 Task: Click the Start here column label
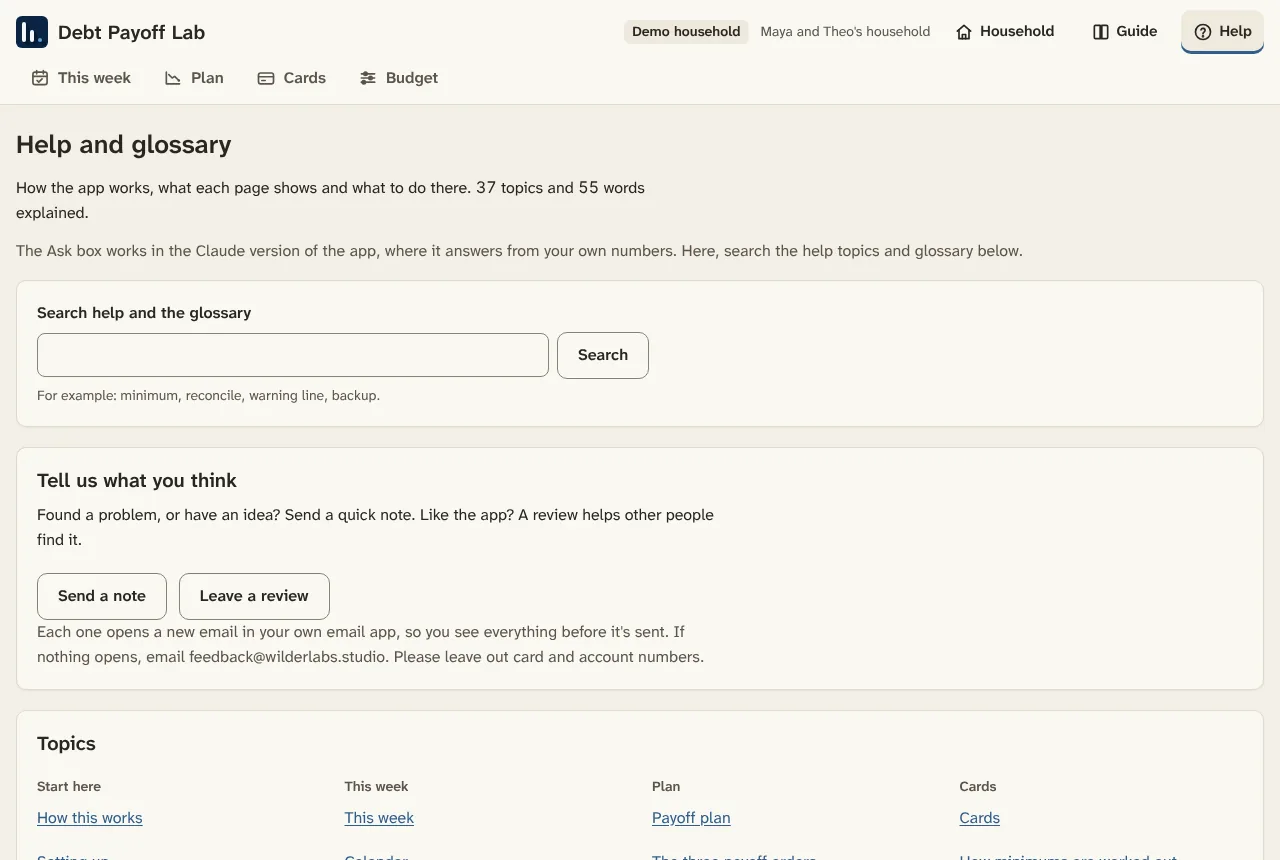click(69, 787)
